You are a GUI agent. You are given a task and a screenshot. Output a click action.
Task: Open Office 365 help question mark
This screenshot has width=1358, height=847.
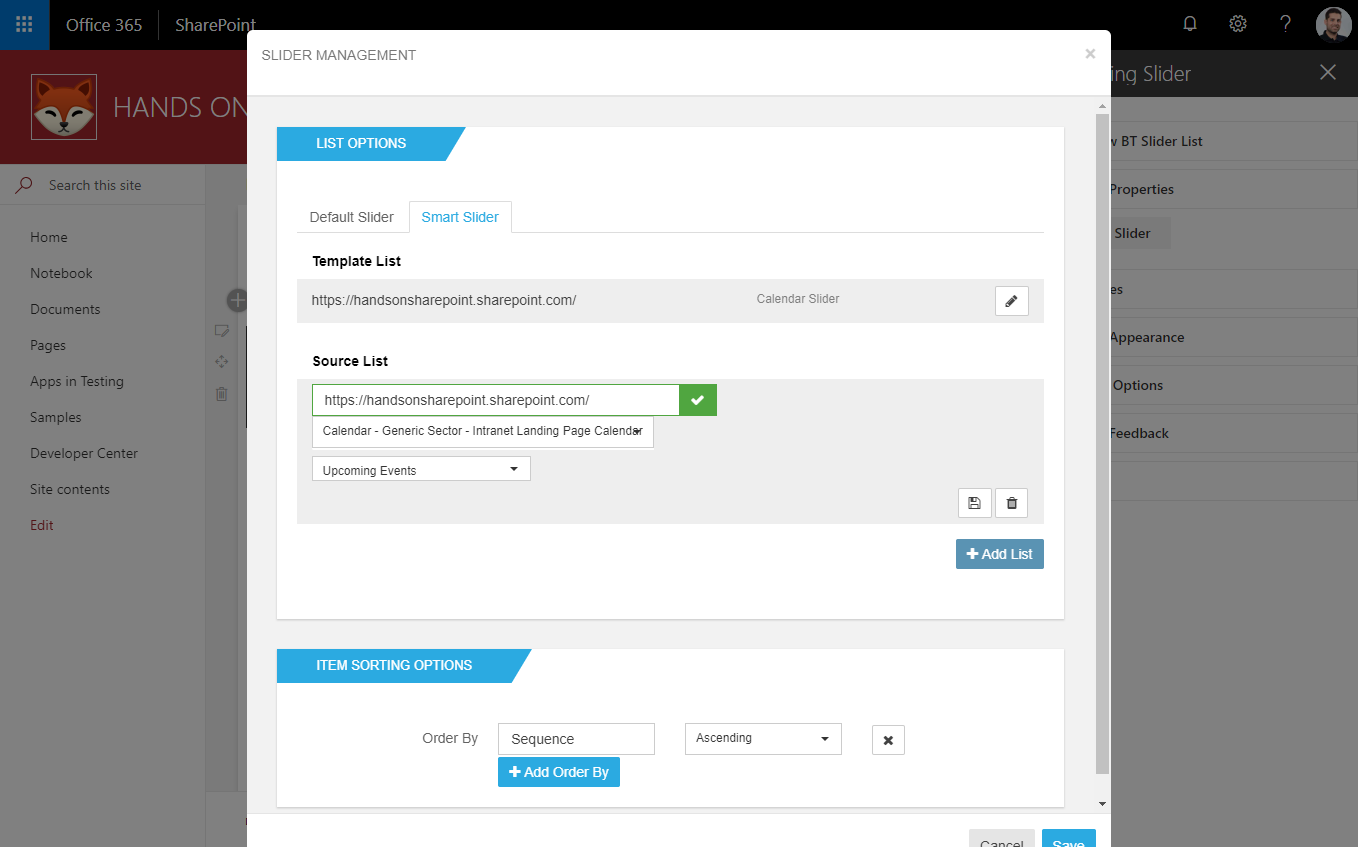(1285, 23)
